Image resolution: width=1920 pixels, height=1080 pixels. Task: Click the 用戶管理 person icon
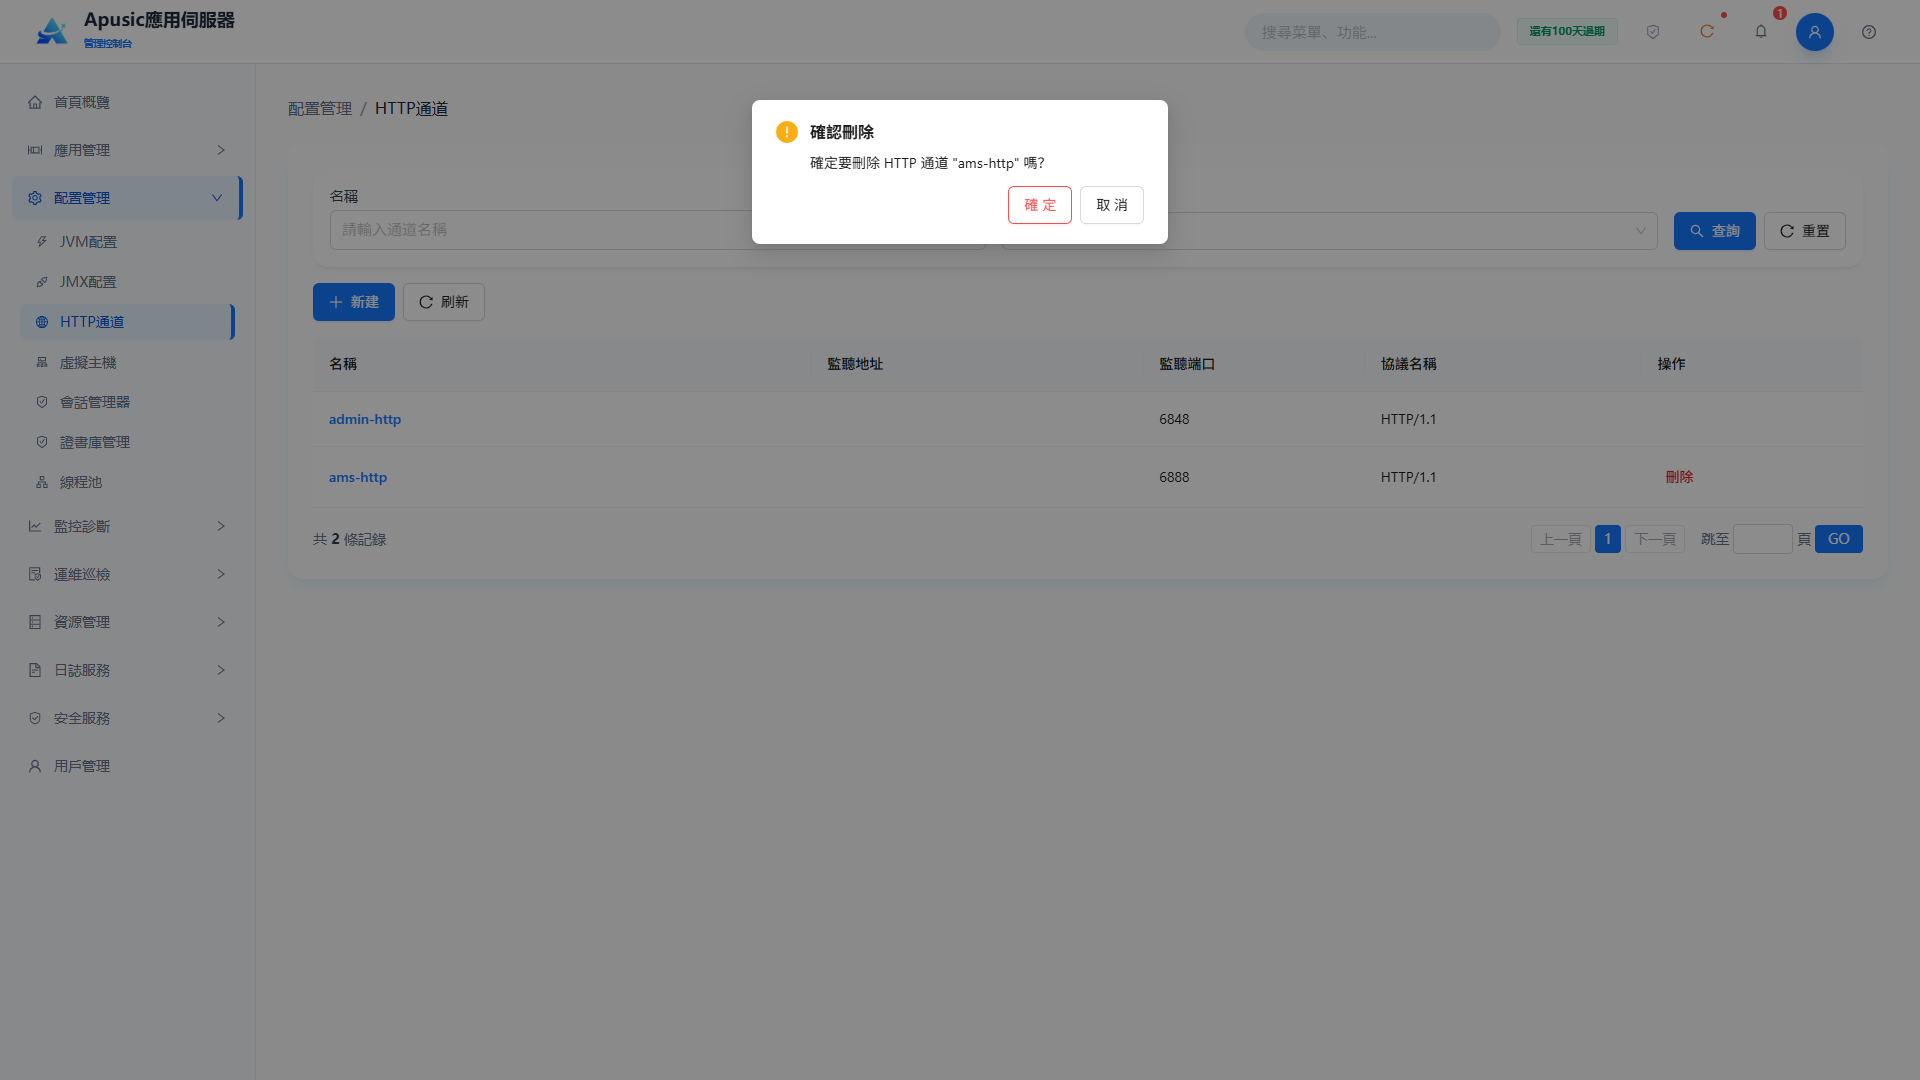tap(35, 766)
